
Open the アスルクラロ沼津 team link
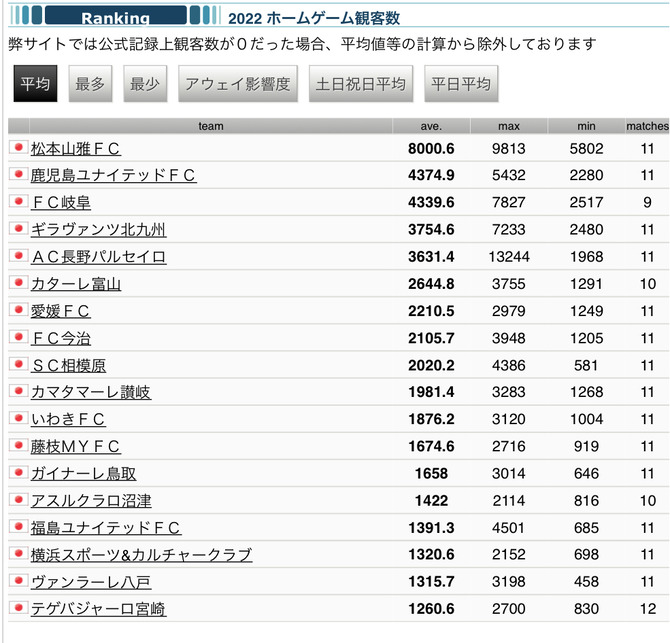pos(91,501)
